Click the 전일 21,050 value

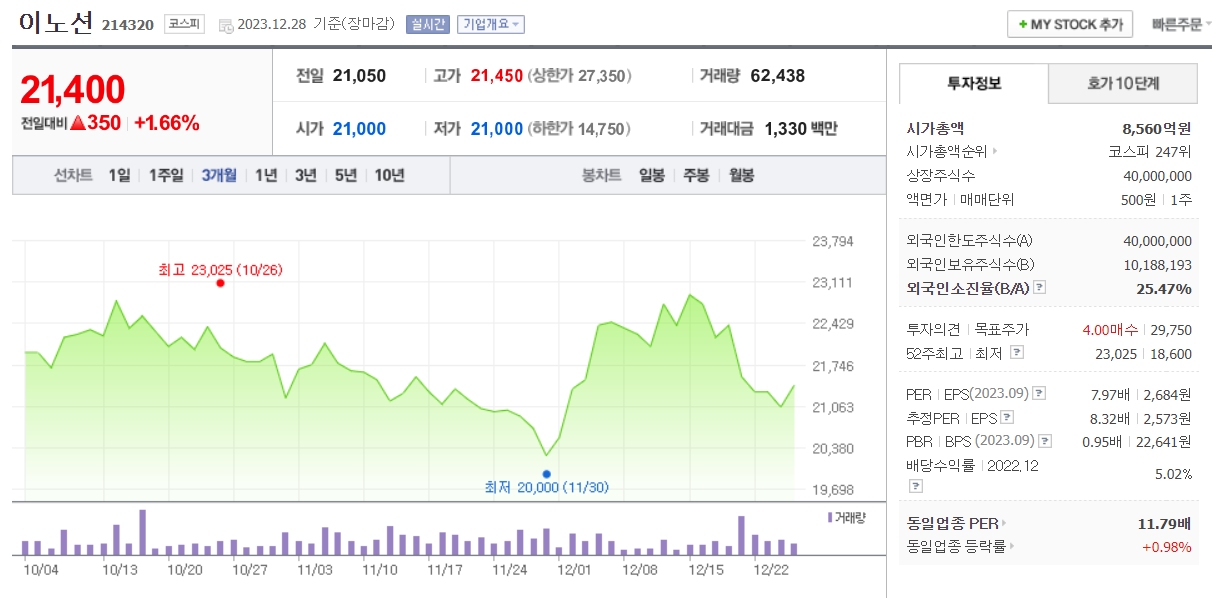tap(359, 76)
